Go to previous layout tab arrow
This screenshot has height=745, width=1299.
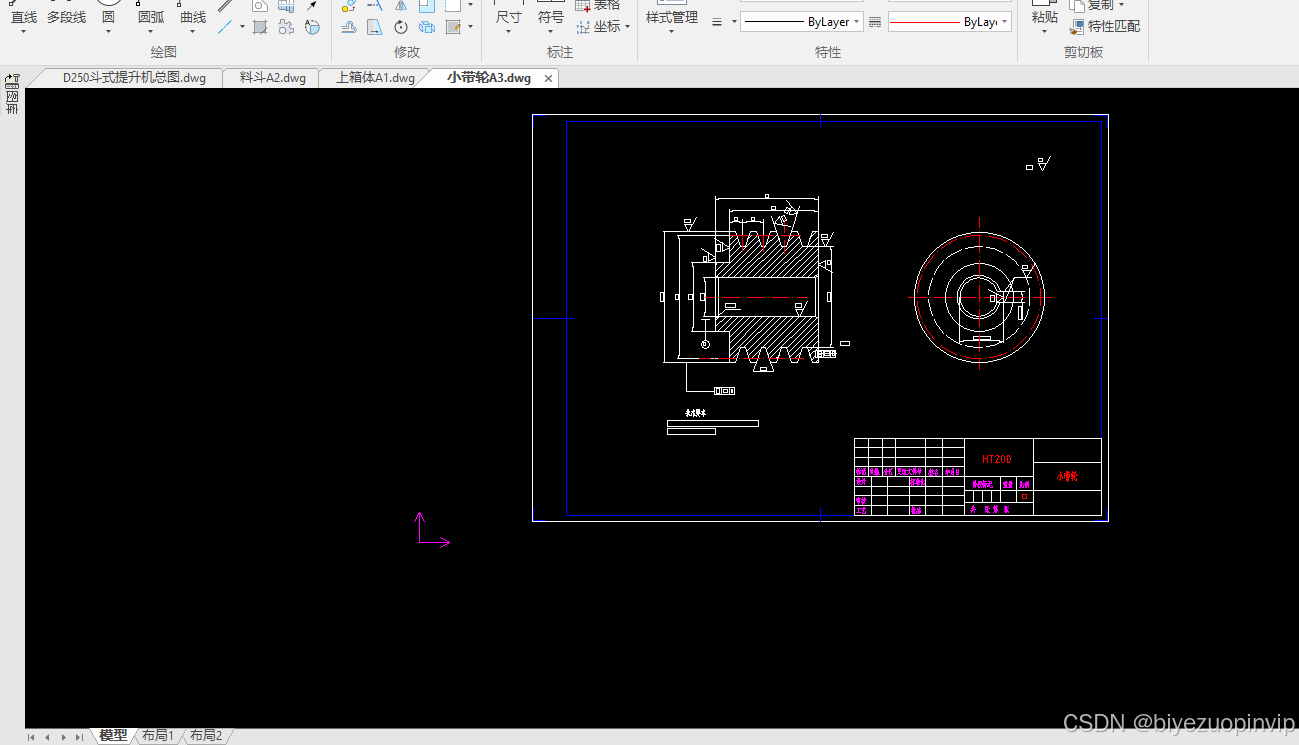click(47, 737)
